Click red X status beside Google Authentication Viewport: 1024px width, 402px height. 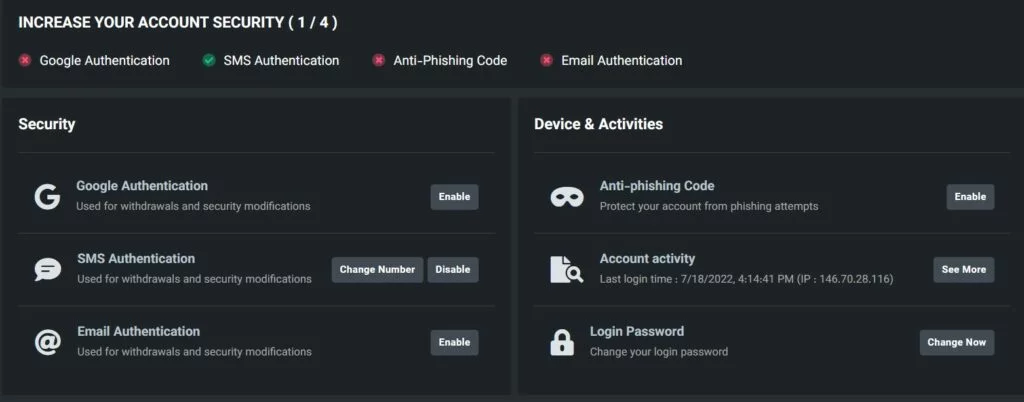(x=25, y=61)
